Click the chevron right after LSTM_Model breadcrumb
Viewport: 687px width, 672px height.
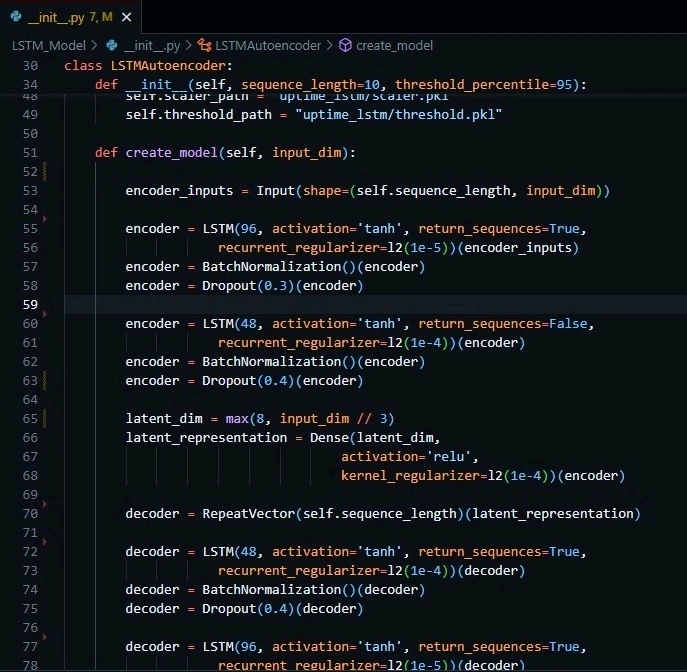[x=95, y=45]
